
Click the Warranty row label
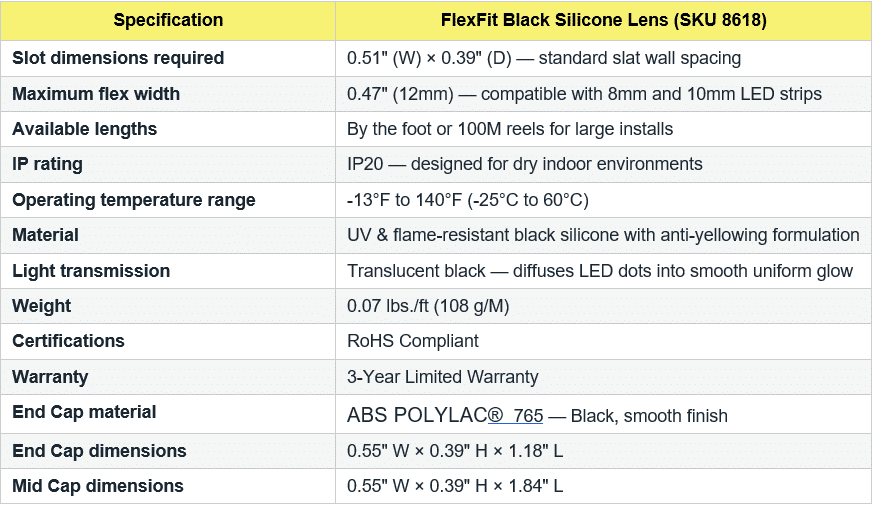click(x=50, y=377)
